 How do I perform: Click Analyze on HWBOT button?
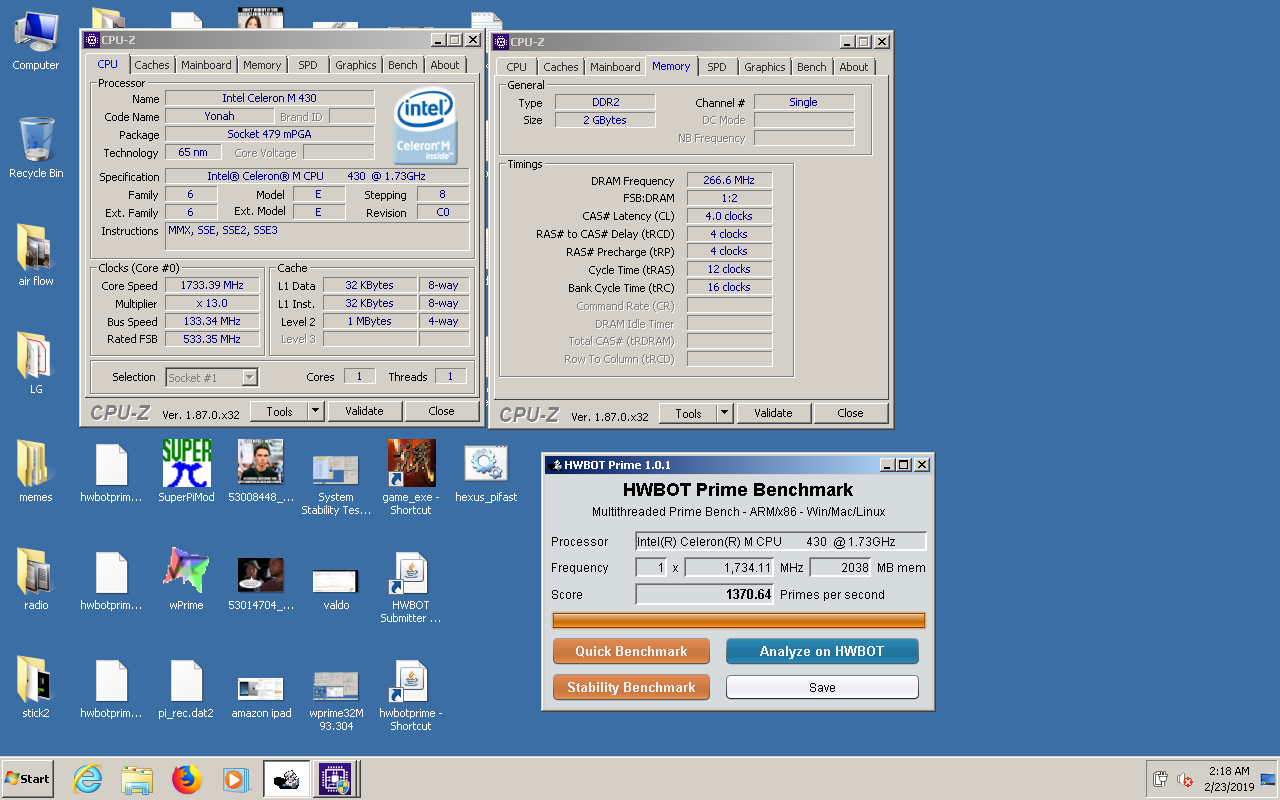822,651
